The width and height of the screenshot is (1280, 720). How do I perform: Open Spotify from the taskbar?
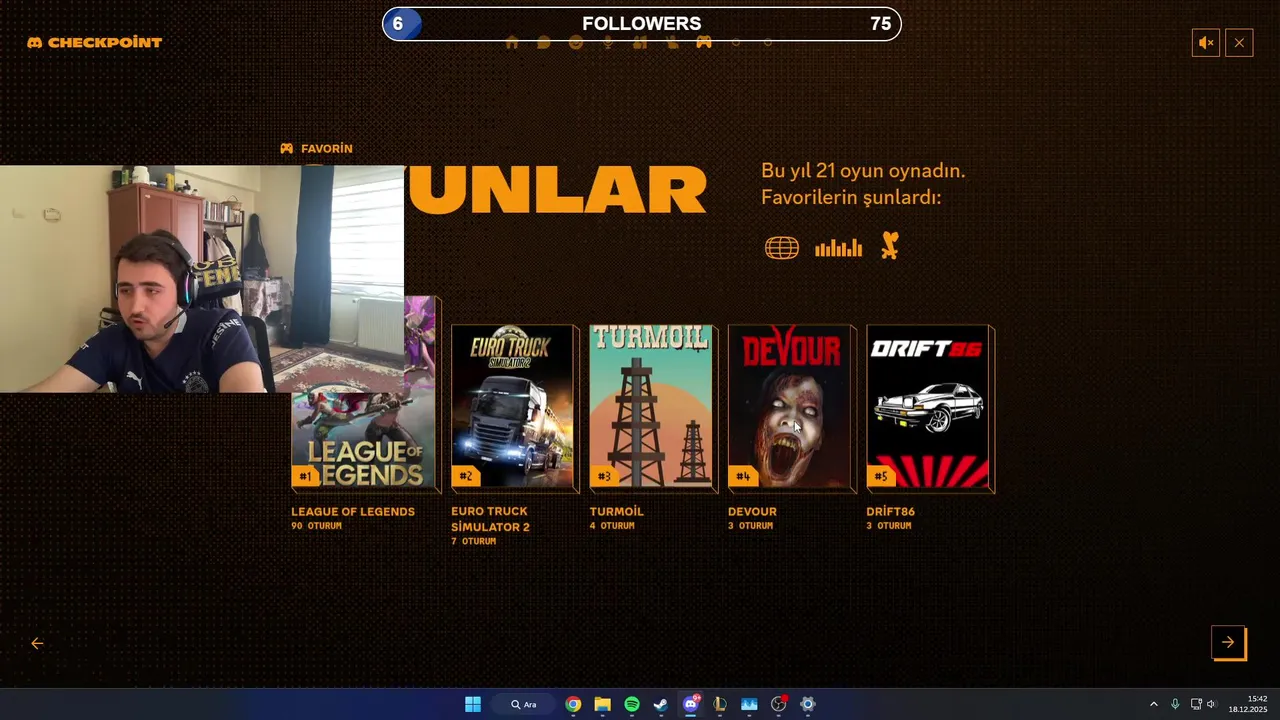coord(632,704)
